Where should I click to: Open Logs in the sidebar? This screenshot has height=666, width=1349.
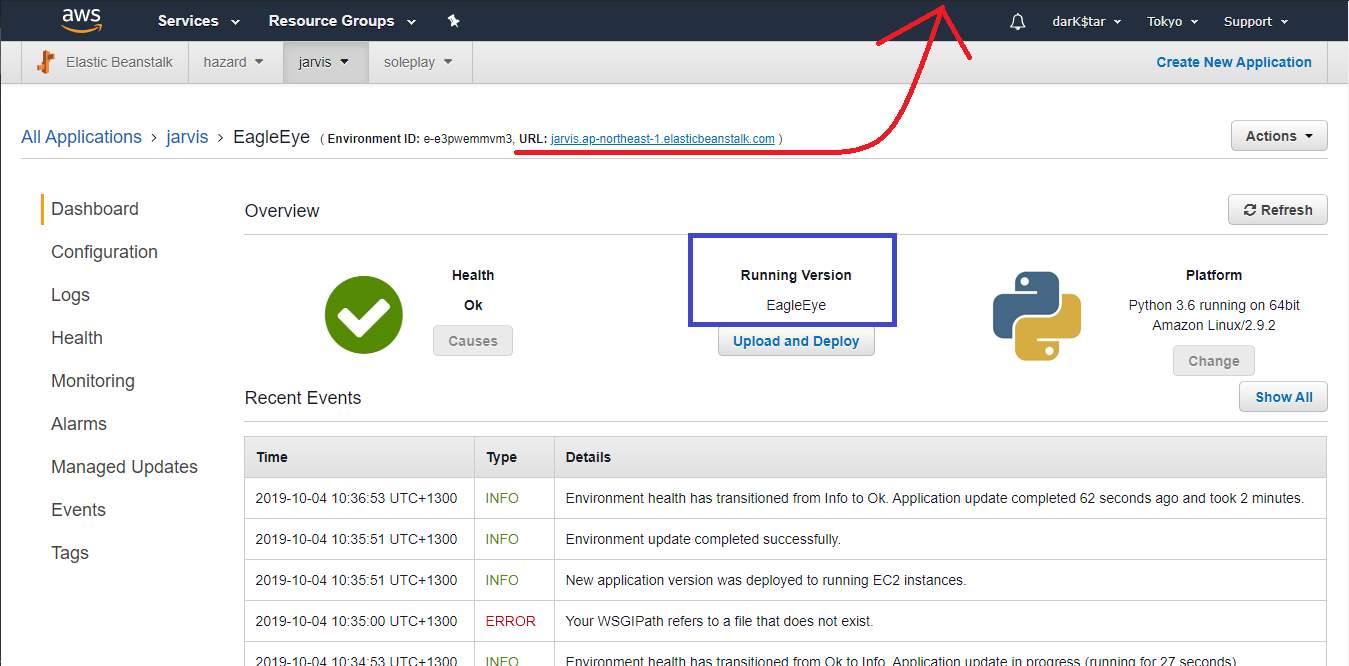click(x=70, y=295)
